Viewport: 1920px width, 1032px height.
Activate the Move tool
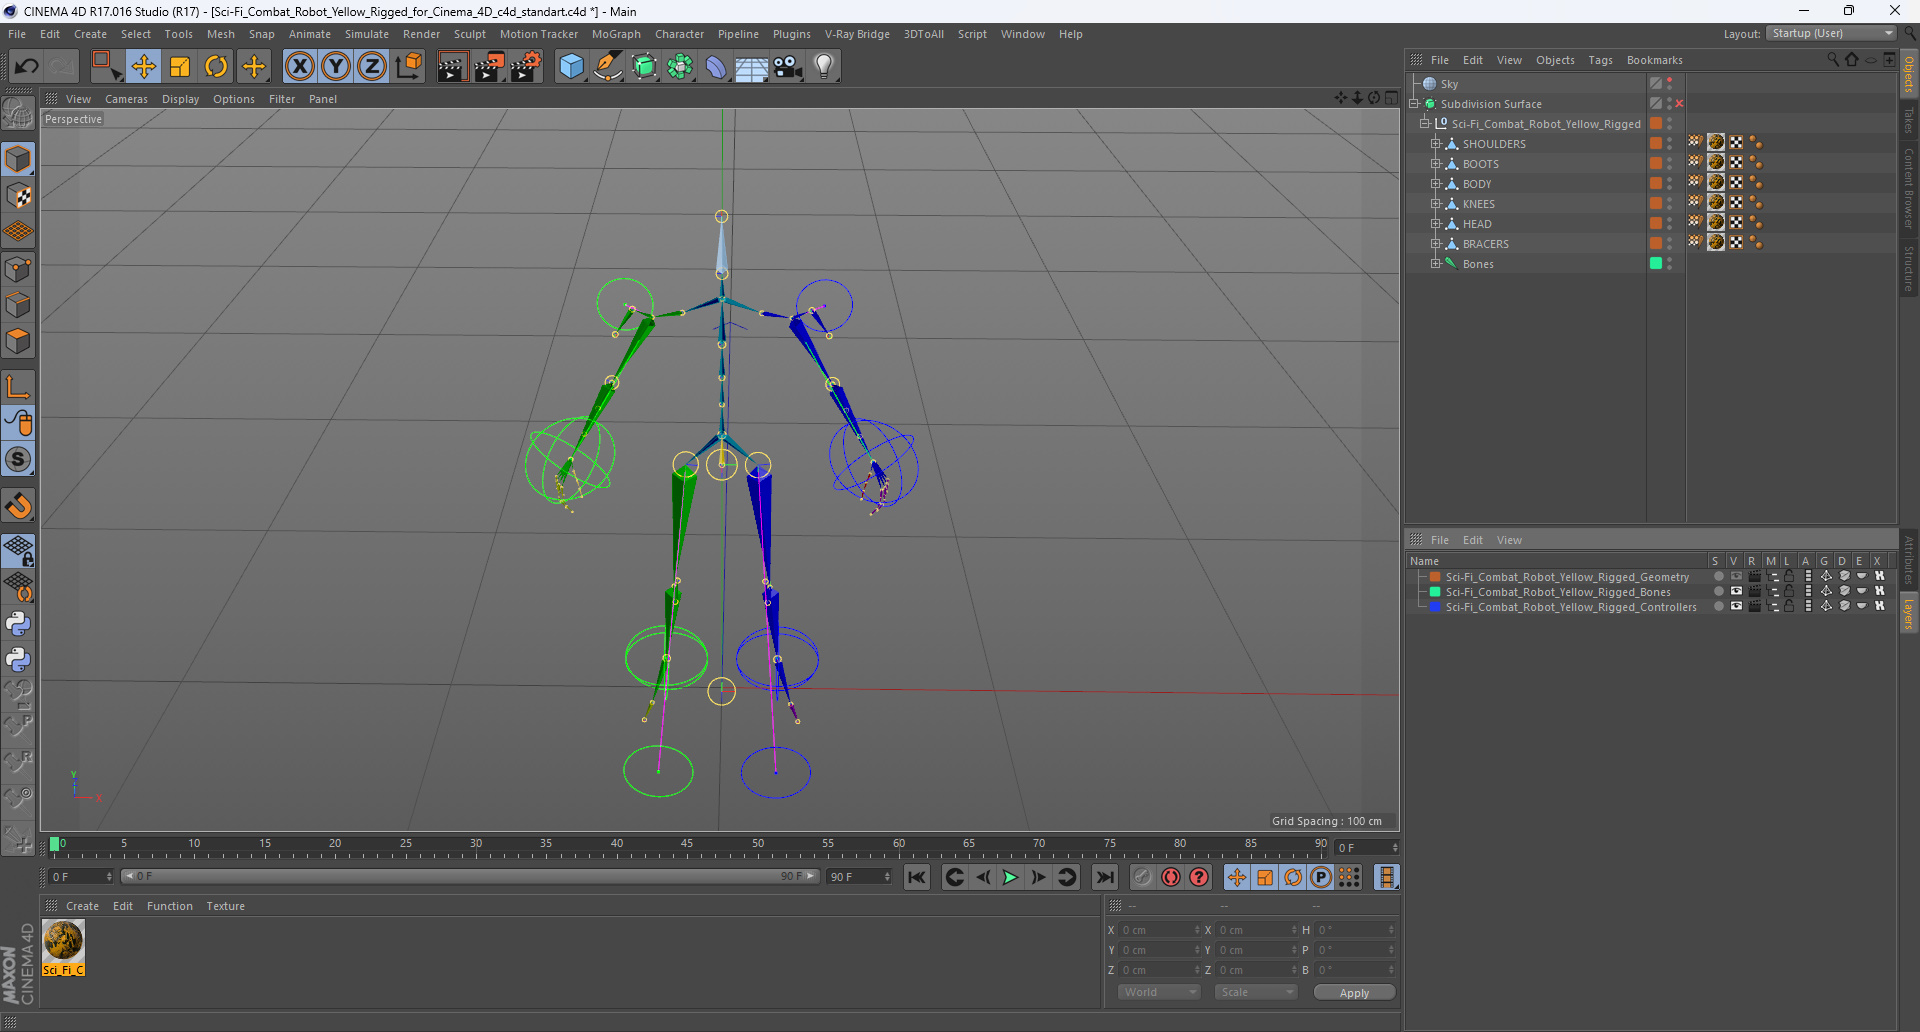pos(143,67)
